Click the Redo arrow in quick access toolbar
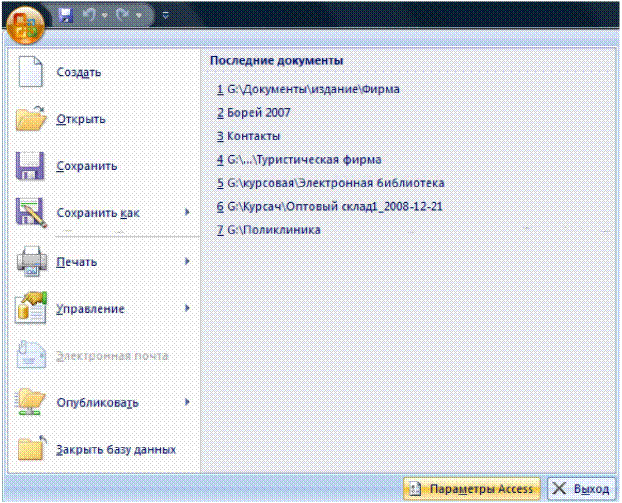The image size is (622, 503). click(122, 15)
